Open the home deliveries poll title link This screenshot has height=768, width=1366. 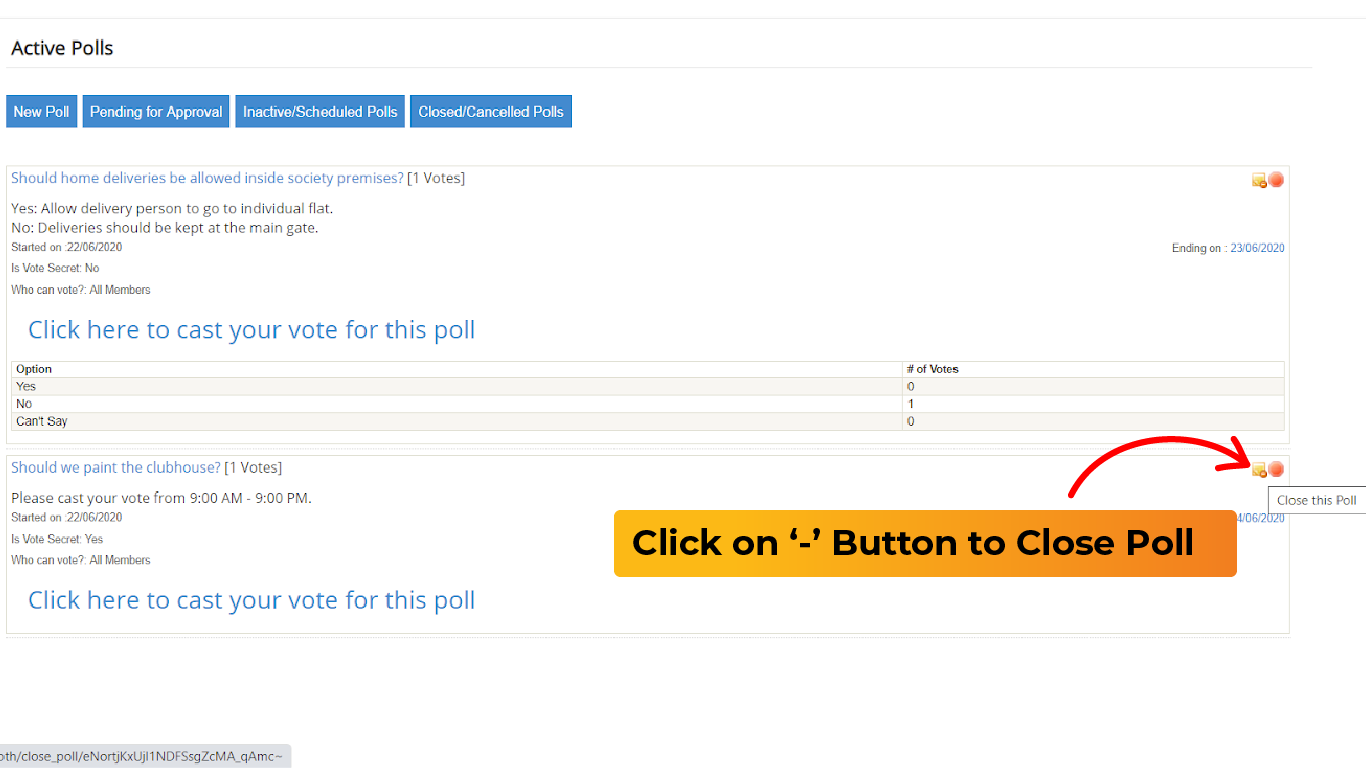pyautogui.click(x=207, y=178)
